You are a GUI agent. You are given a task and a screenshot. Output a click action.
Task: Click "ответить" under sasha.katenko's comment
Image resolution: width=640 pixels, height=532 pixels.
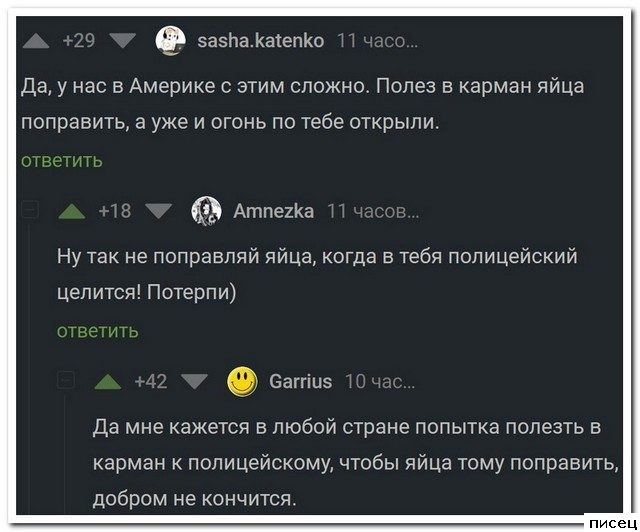coord(61,160)
